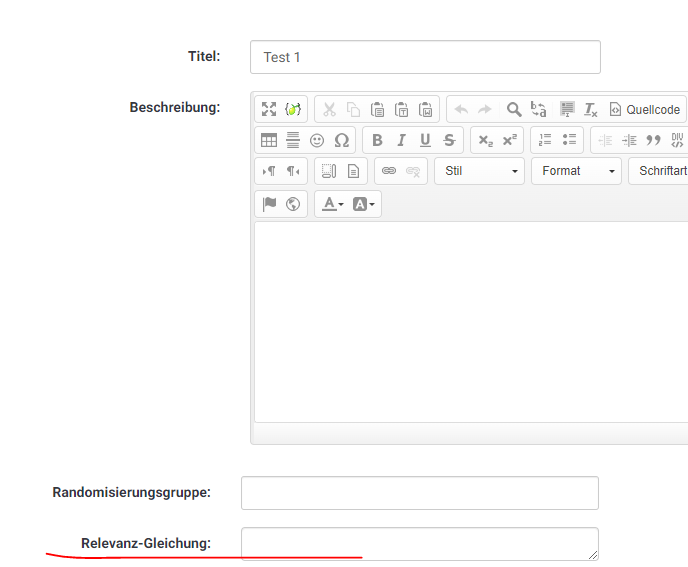
Task: Toggle strikethrough formatting
Action: coord(449,140)
